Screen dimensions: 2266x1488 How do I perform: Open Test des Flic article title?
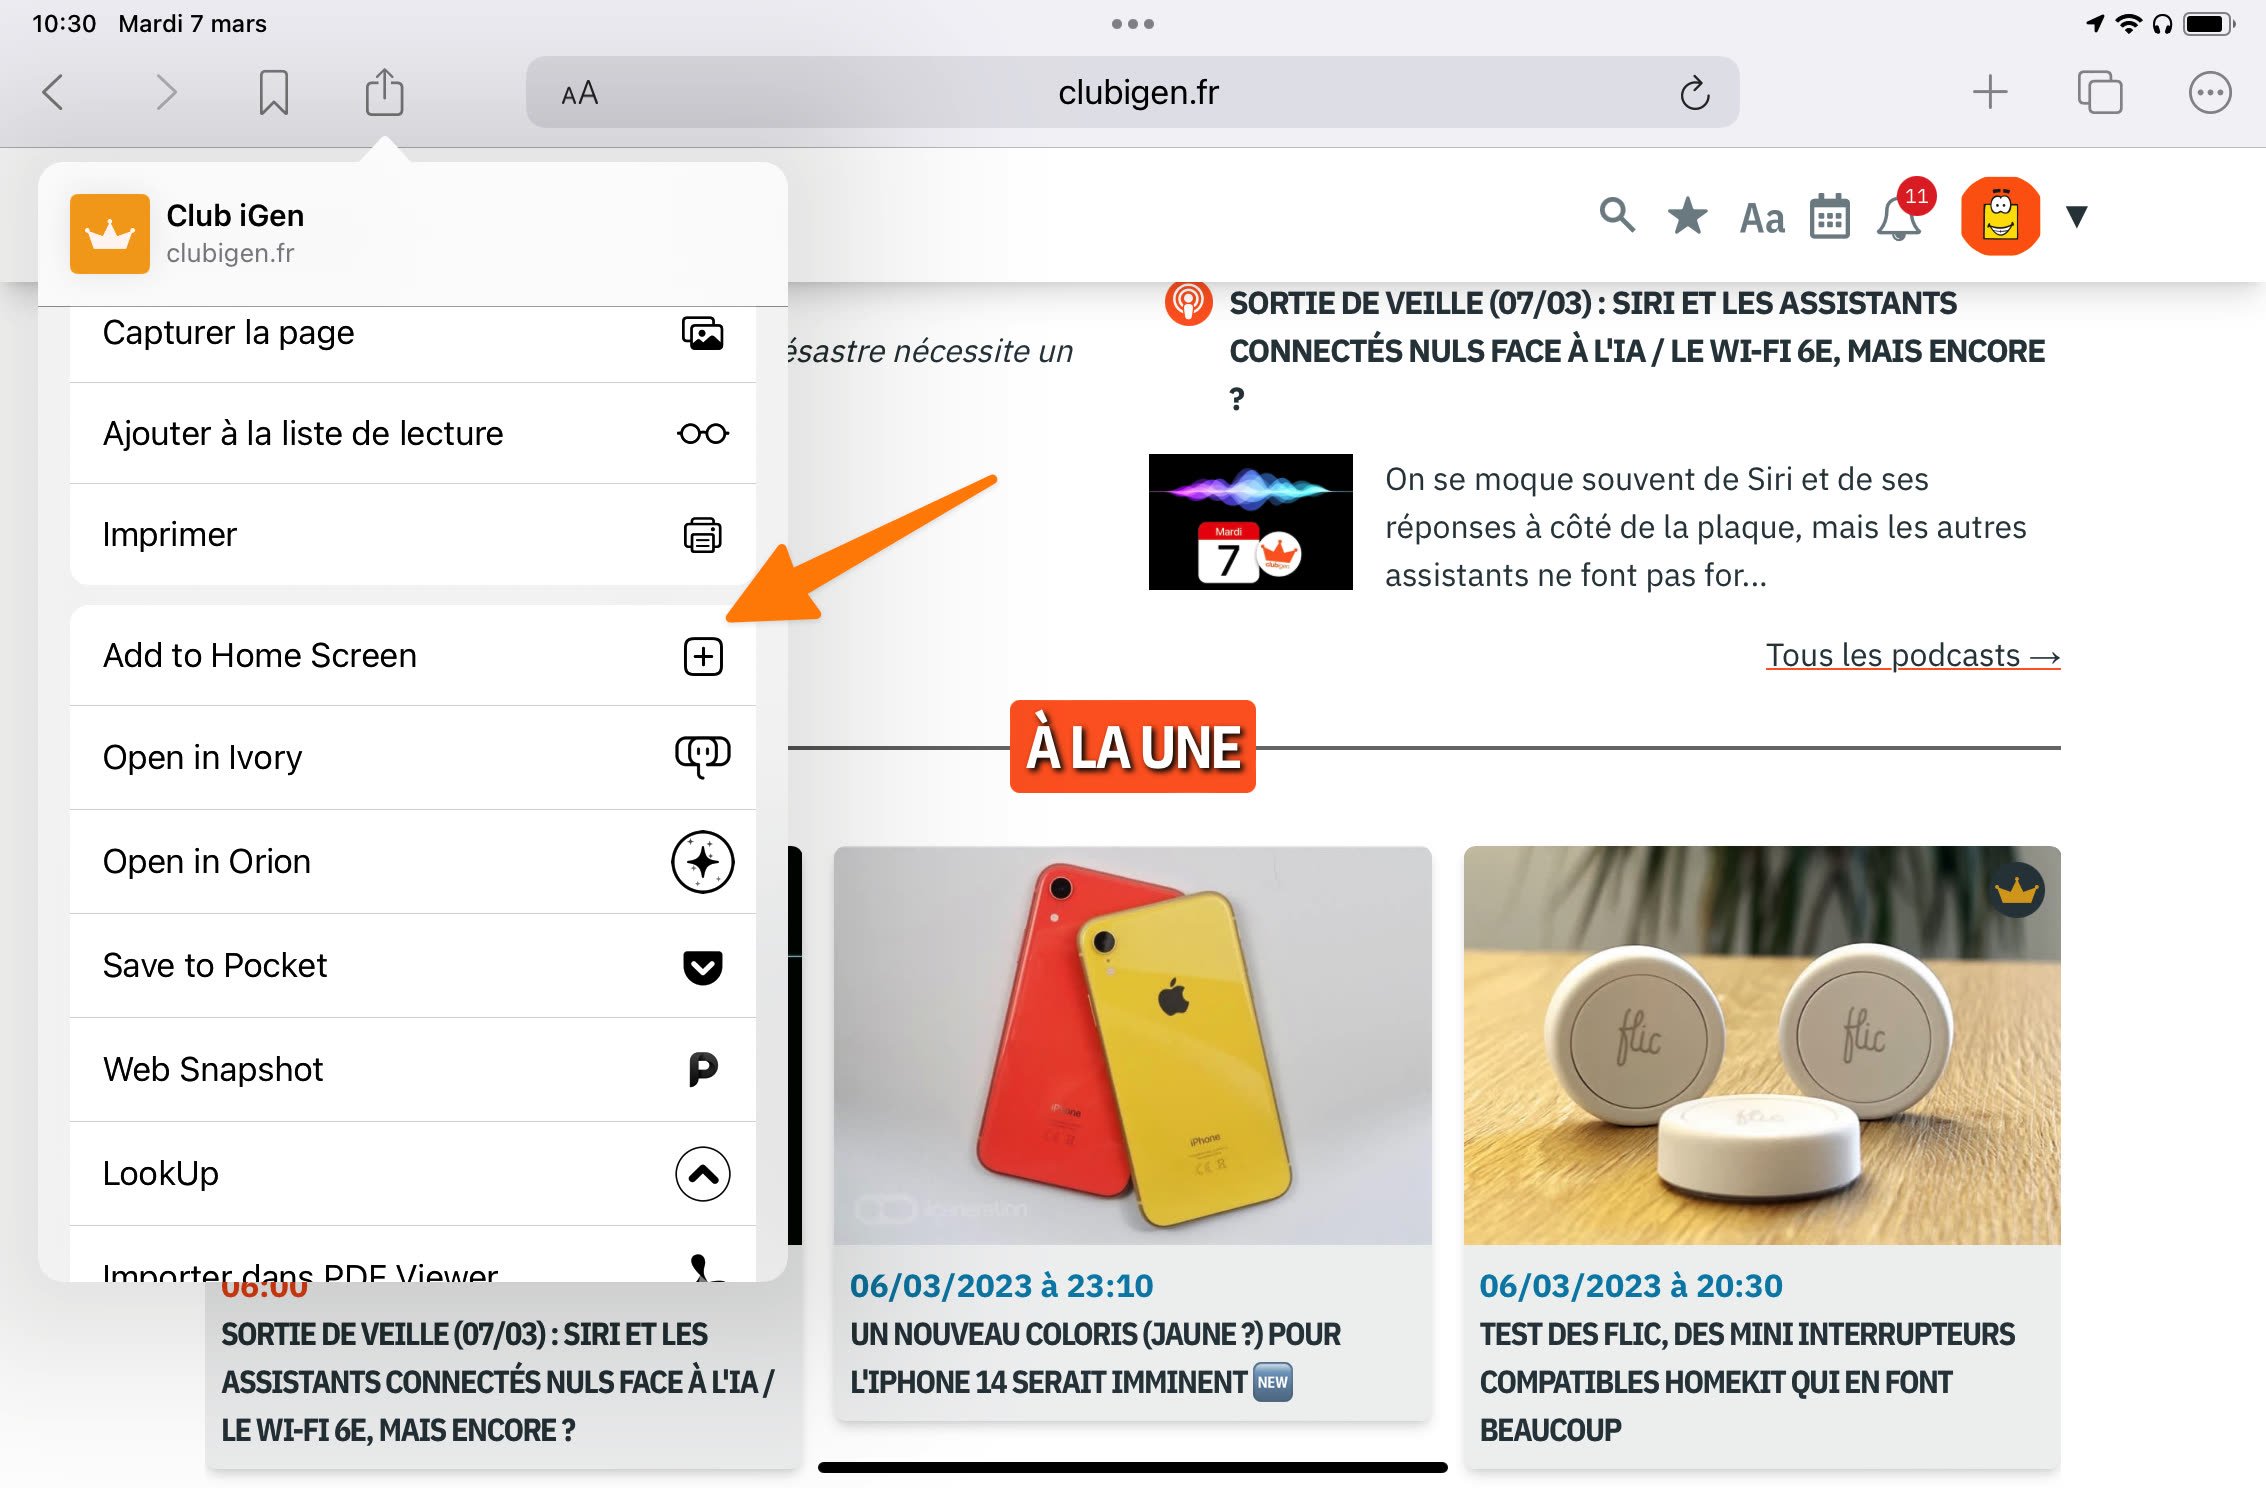click(x=1747, y=1382)
